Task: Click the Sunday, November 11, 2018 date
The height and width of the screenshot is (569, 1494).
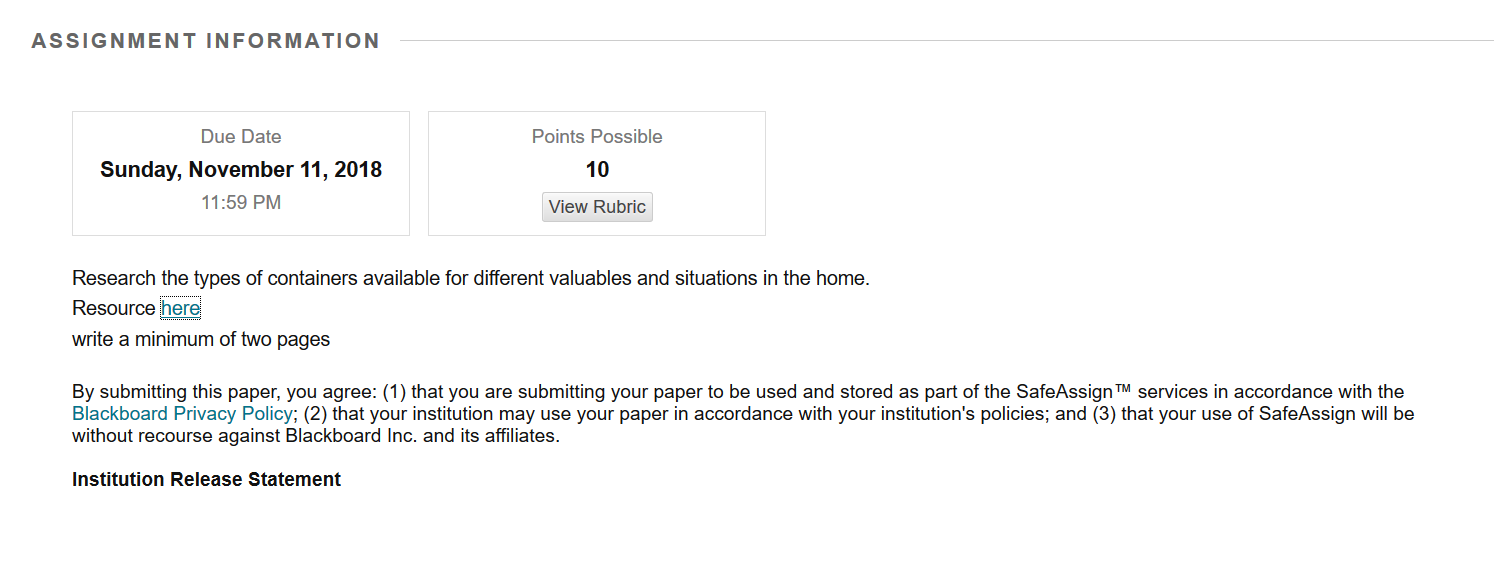Action: [x=241, y=170]
